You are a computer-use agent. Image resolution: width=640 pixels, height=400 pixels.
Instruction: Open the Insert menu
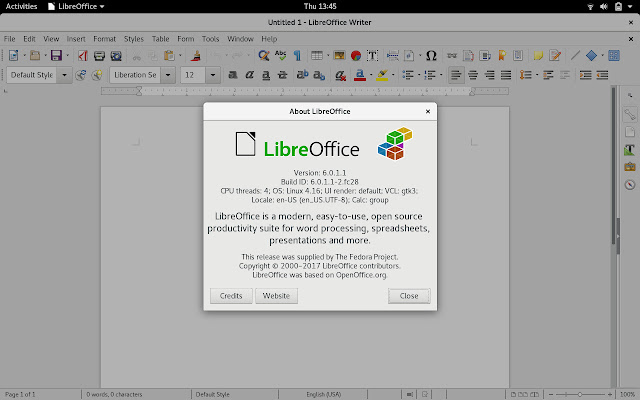(76, 39)
